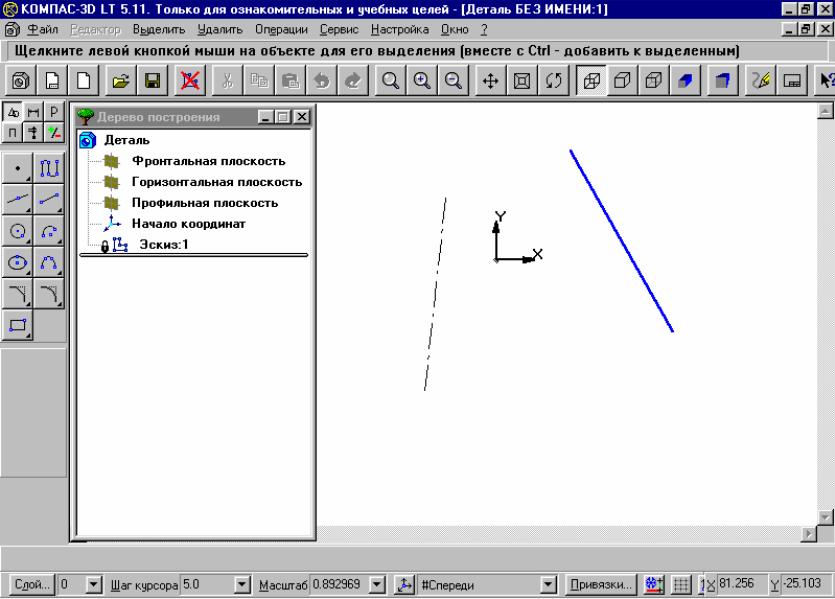Viewport: 835px width, 599px height.
Task: Select the Circle drawing tool
Action: [18, 231]
